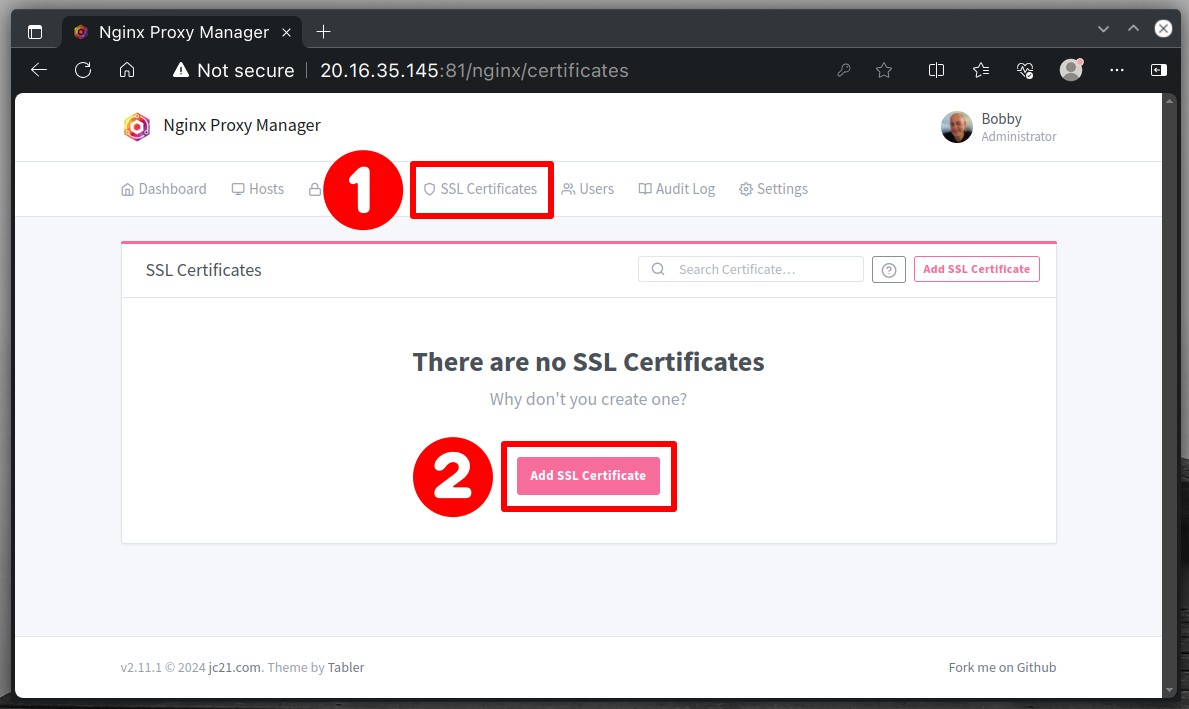Click the password key icon

click(843, 71)
